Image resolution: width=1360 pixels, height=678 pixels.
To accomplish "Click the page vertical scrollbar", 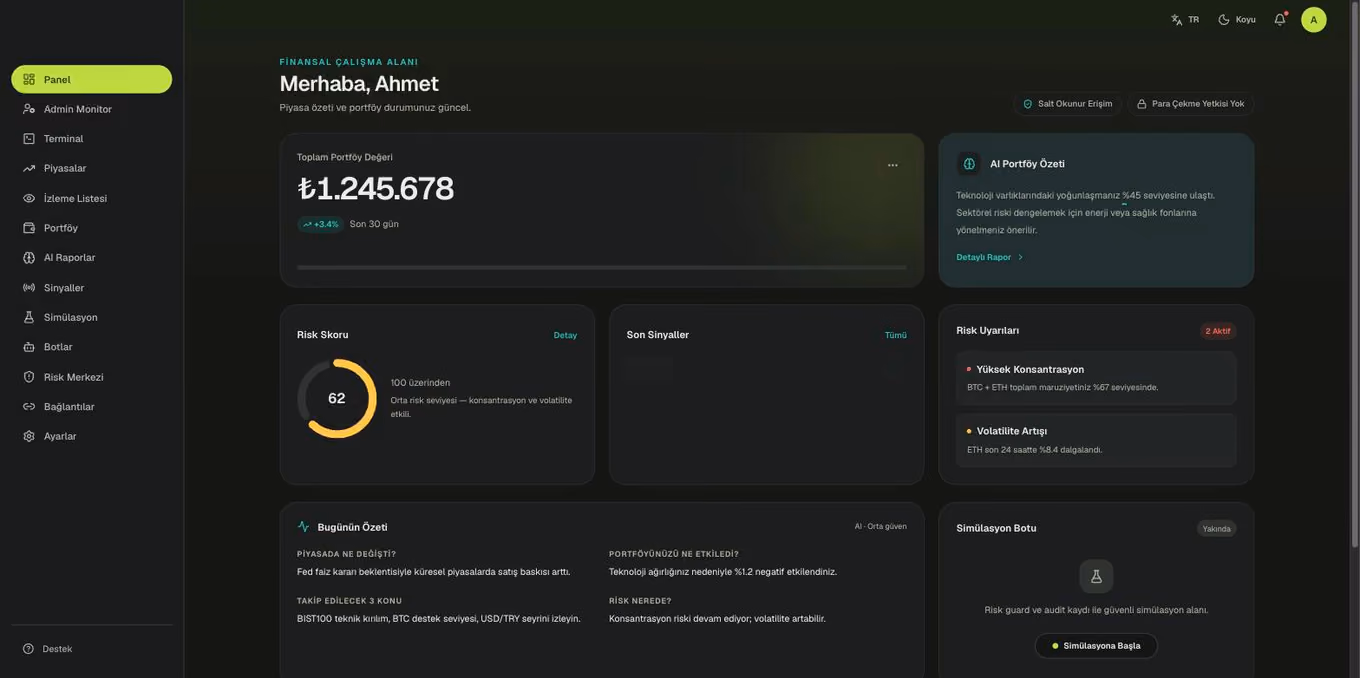I will point(1355,275).
